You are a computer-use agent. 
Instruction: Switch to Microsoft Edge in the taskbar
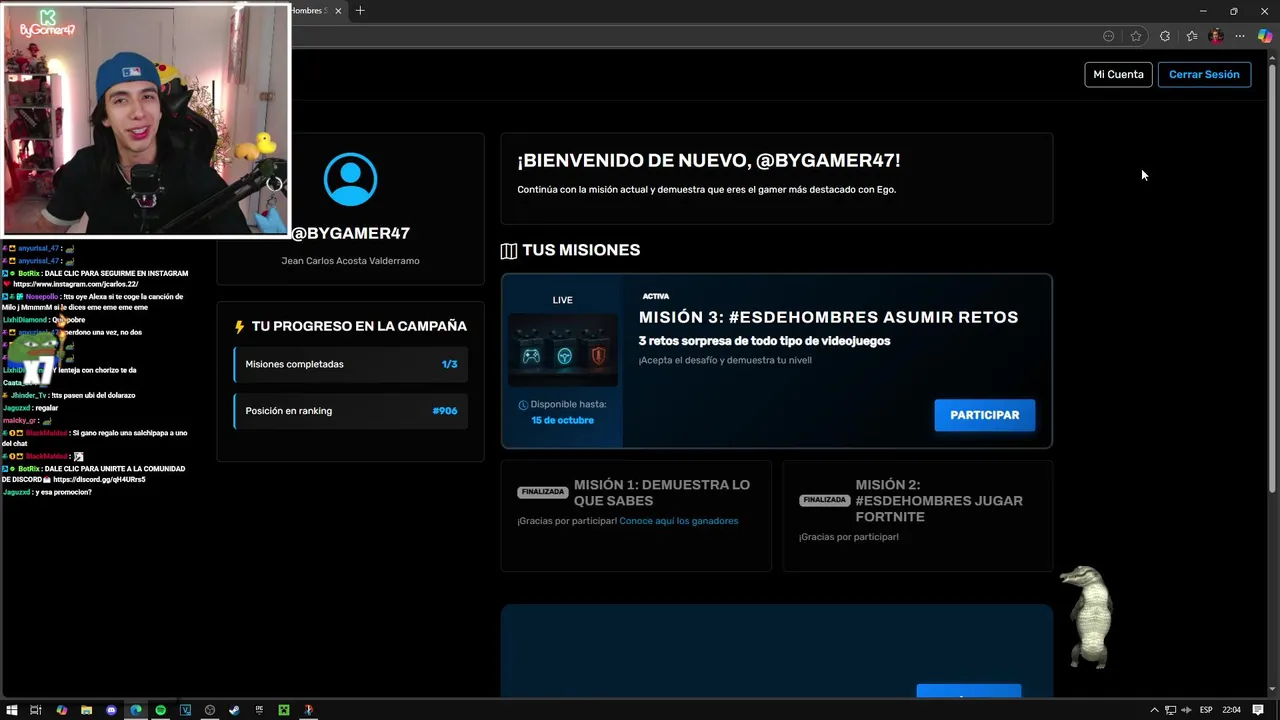click(136, 710)
